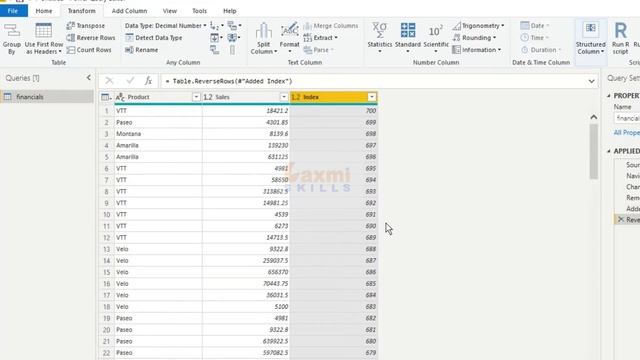Click the Index value 700 cell
The image size is (640, 360).
click(333, 111)
